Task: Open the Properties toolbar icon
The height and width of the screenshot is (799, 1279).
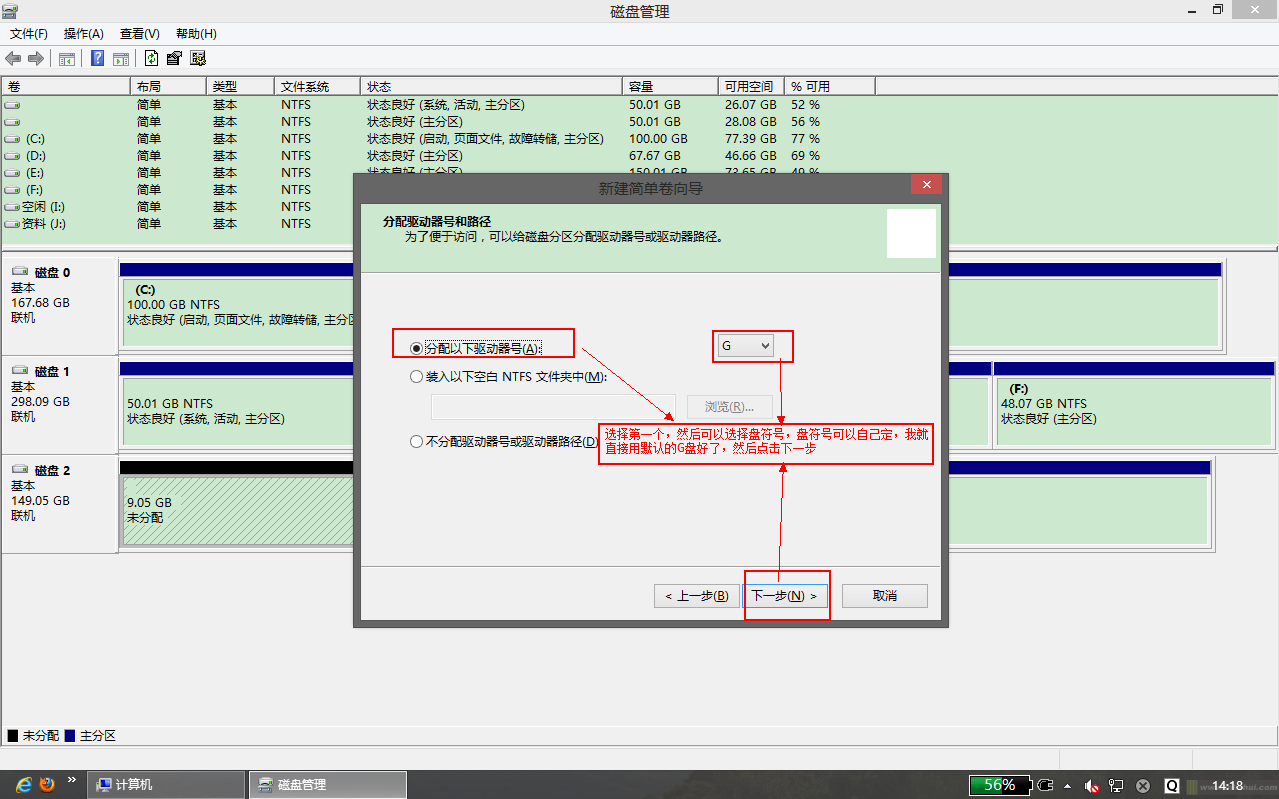Action: pyautogui.click(x=174, y=59)
